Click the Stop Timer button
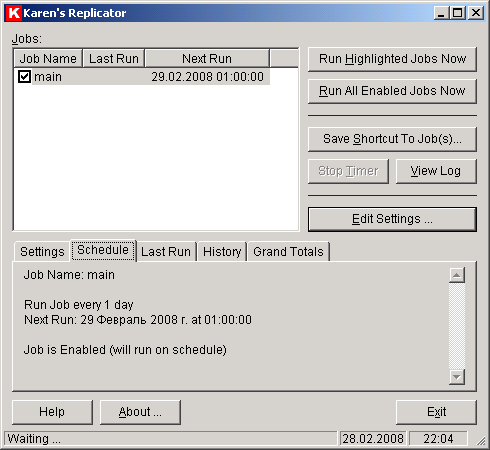490x450 pixels. (x=348, y=171)
